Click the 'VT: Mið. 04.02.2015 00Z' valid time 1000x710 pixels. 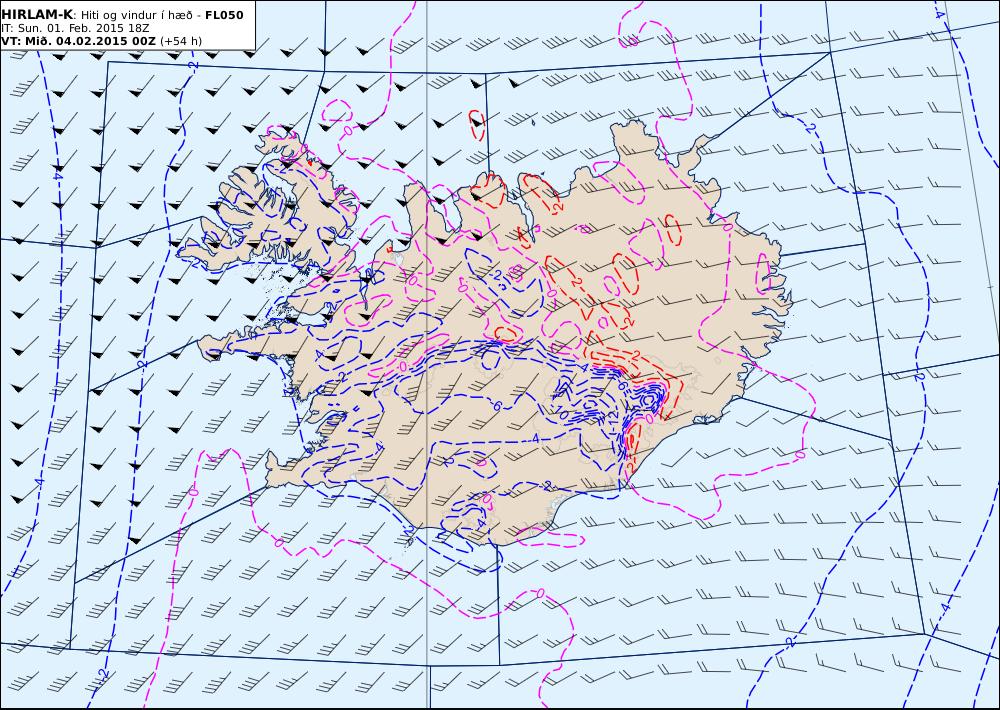[78, 41]
